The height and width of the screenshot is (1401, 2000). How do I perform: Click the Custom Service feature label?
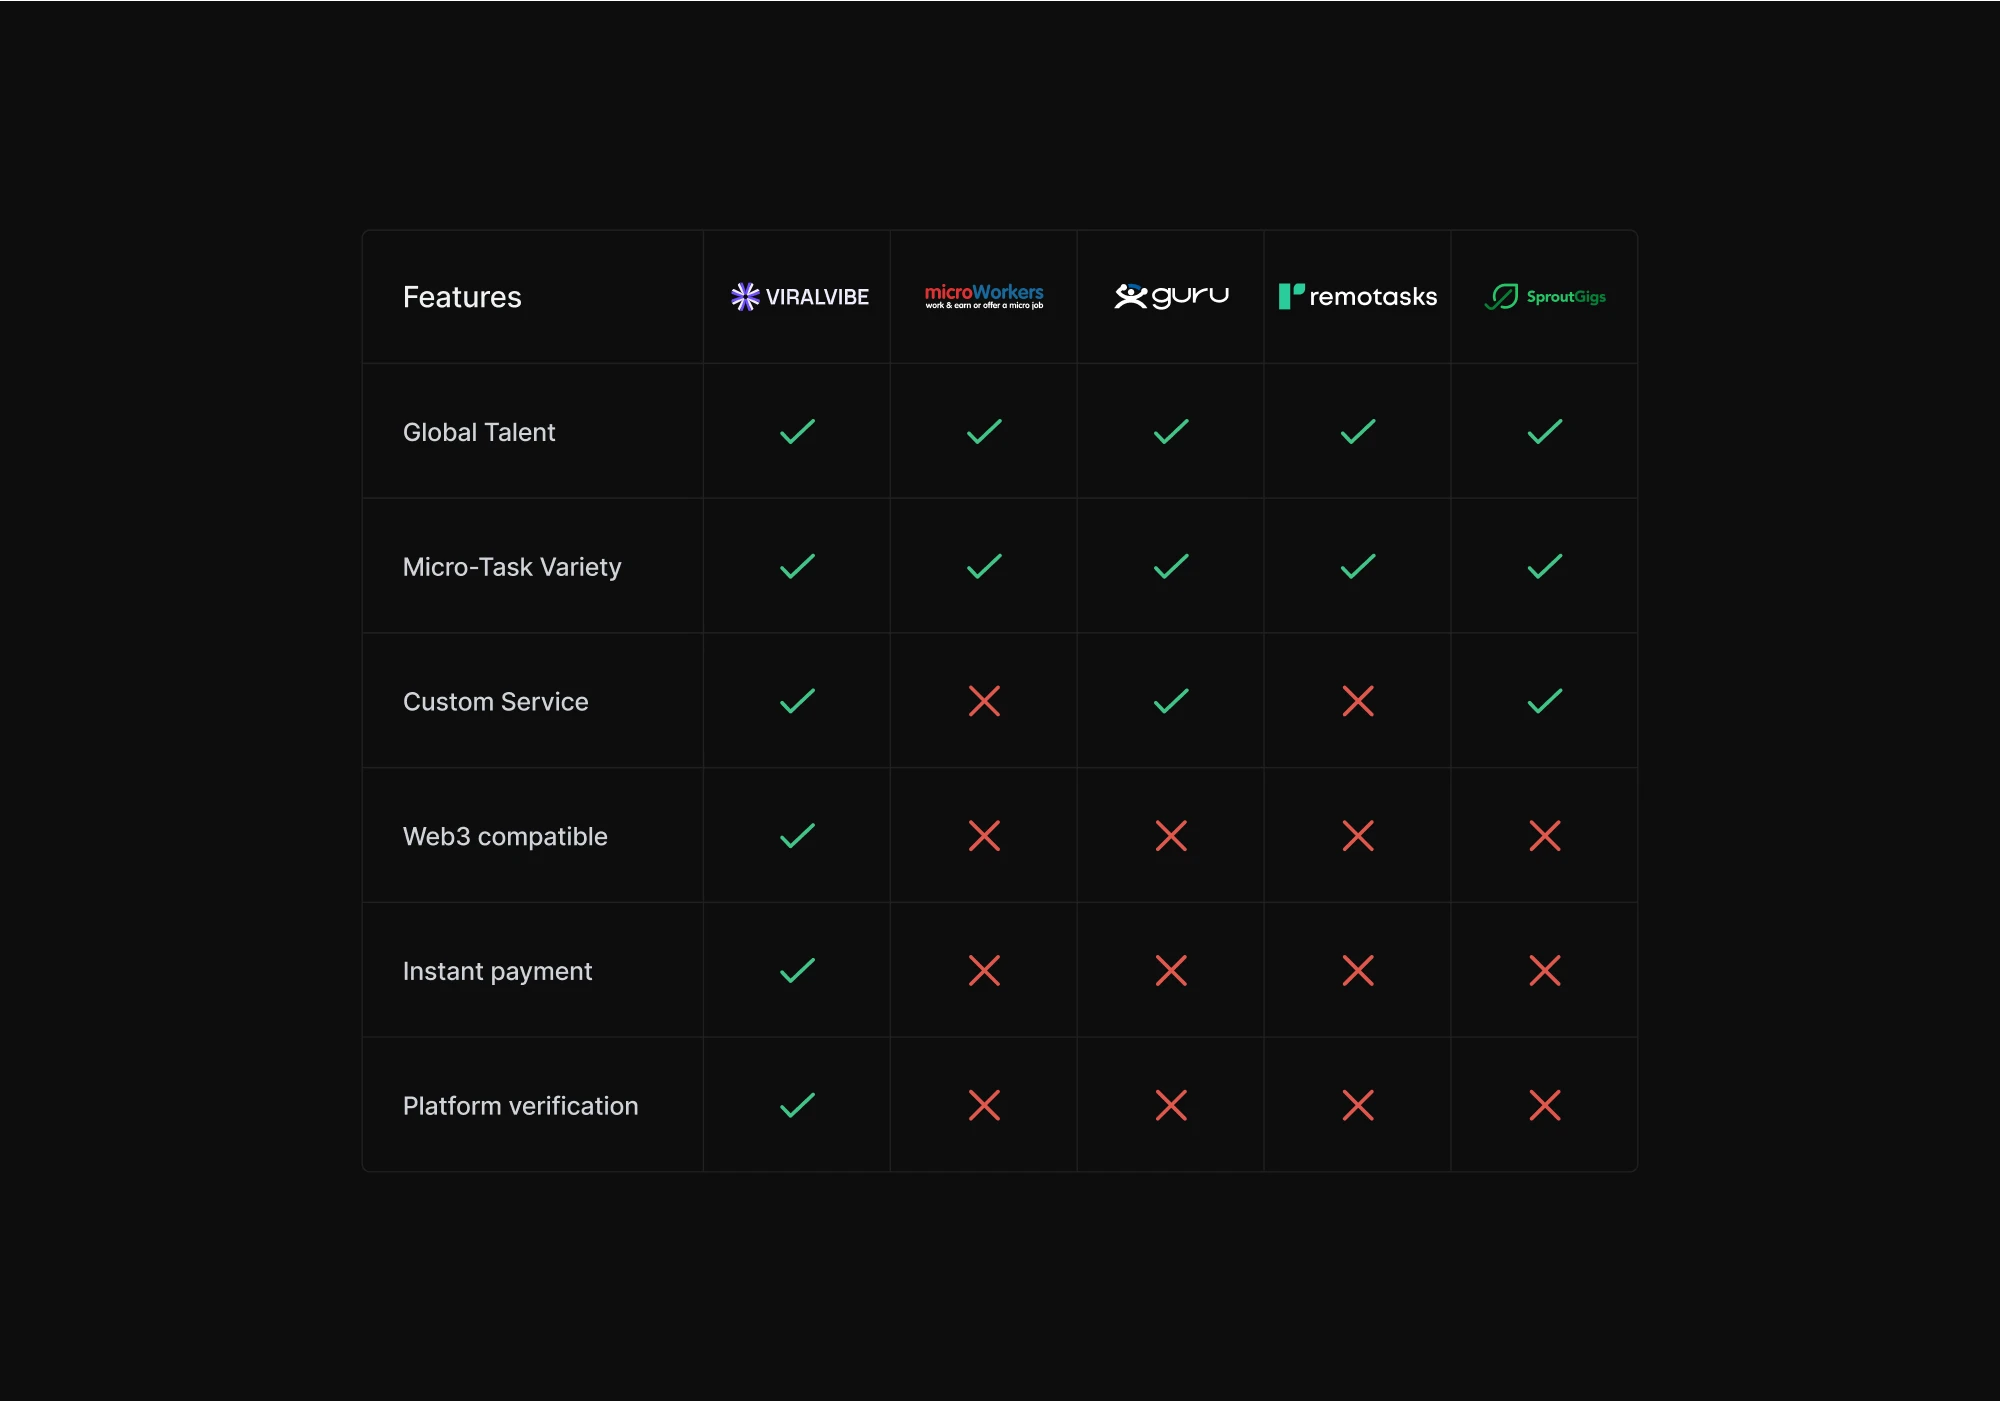[496, 702]
